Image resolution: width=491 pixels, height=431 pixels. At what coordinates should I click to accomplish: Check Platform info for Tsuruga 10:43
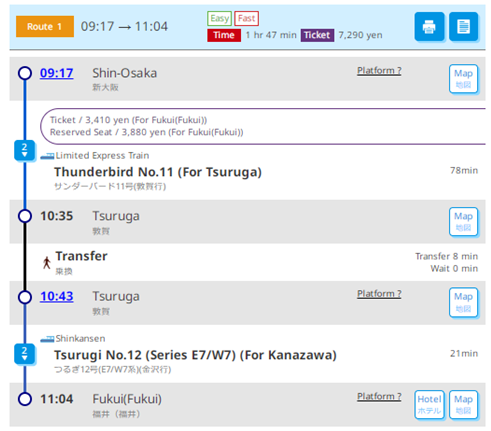(x=379, y=294)
